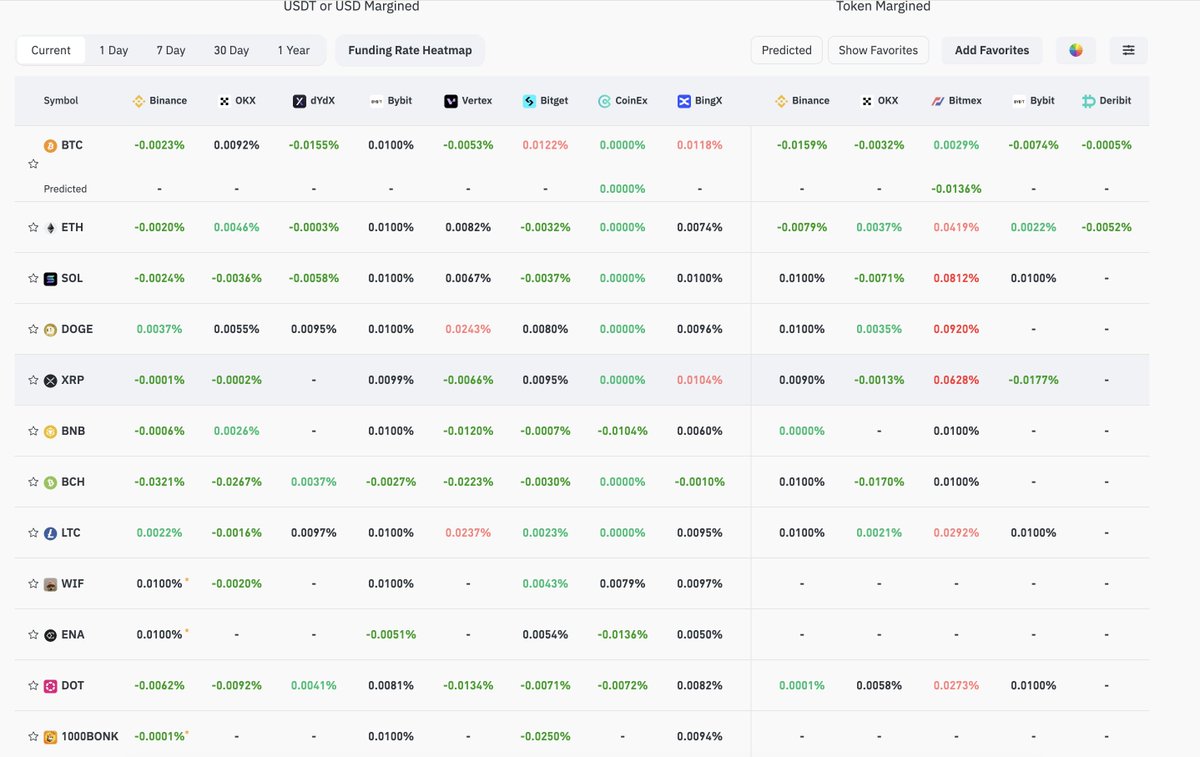Click the XRP coin icon

pos(50,380)
